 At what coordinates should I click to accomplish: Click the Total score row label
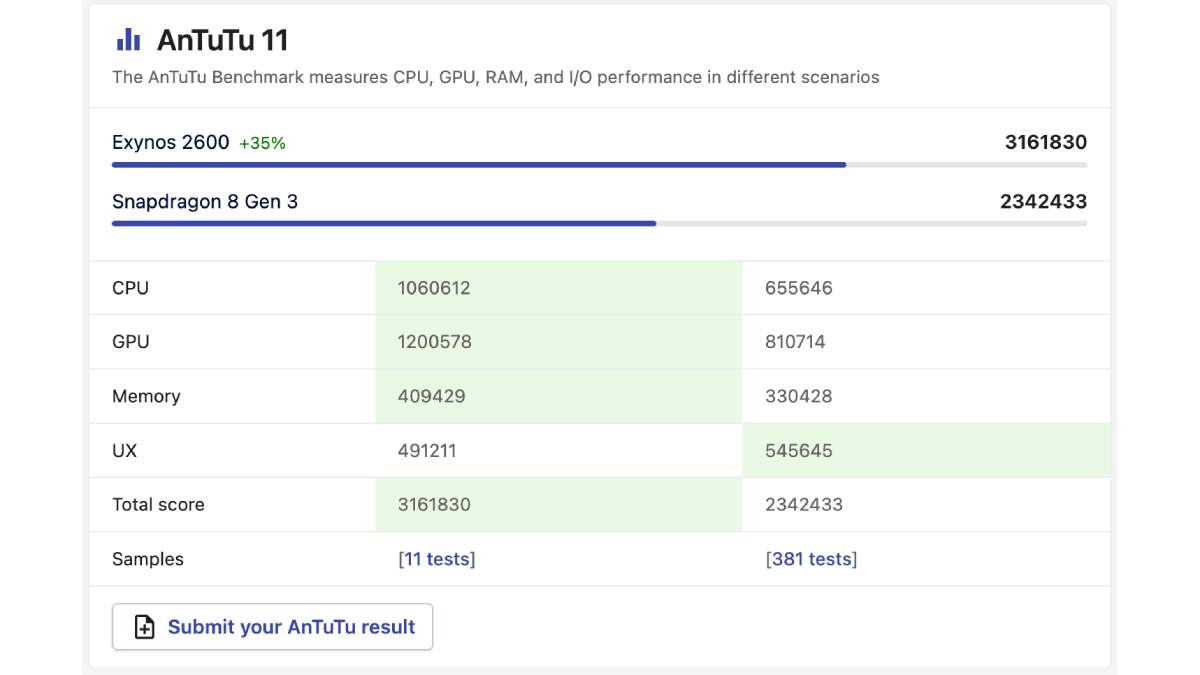(x=158, y=505)
